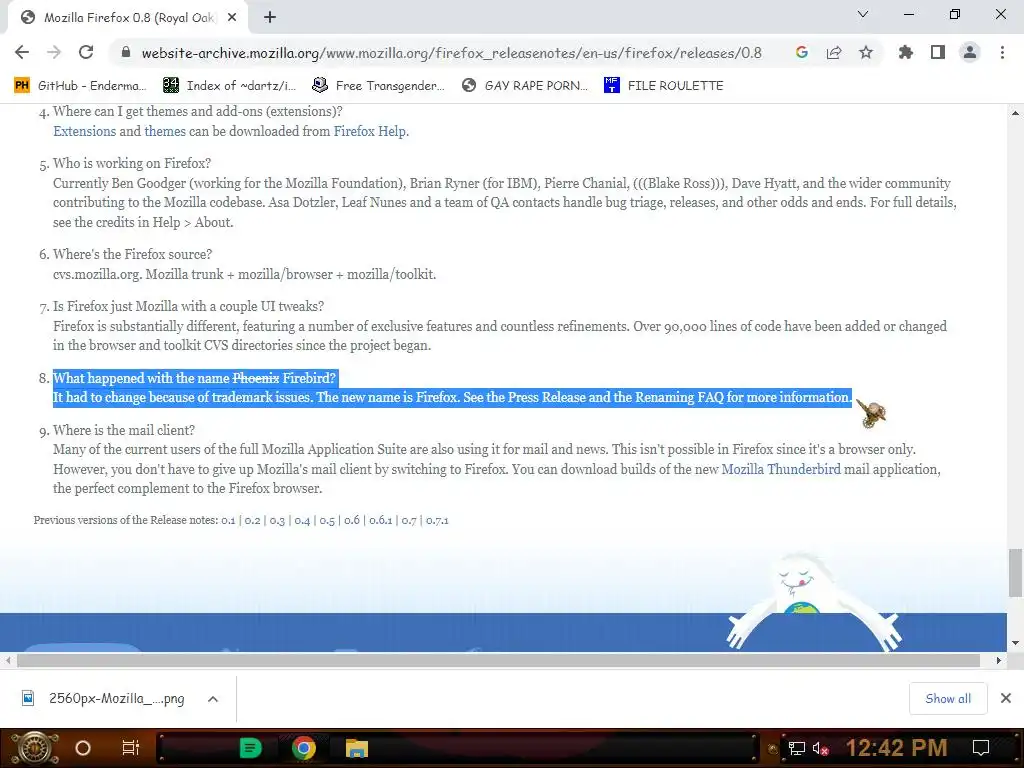Open release notes version 0.5
Viewport: 1024px width, 768px height.
(x=327, y=520)
